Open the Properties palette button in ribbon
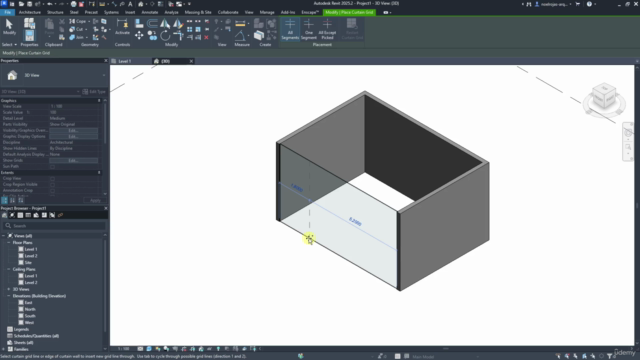Image resolution: width=640 pixels, height=360 pixels. (29, 36)
